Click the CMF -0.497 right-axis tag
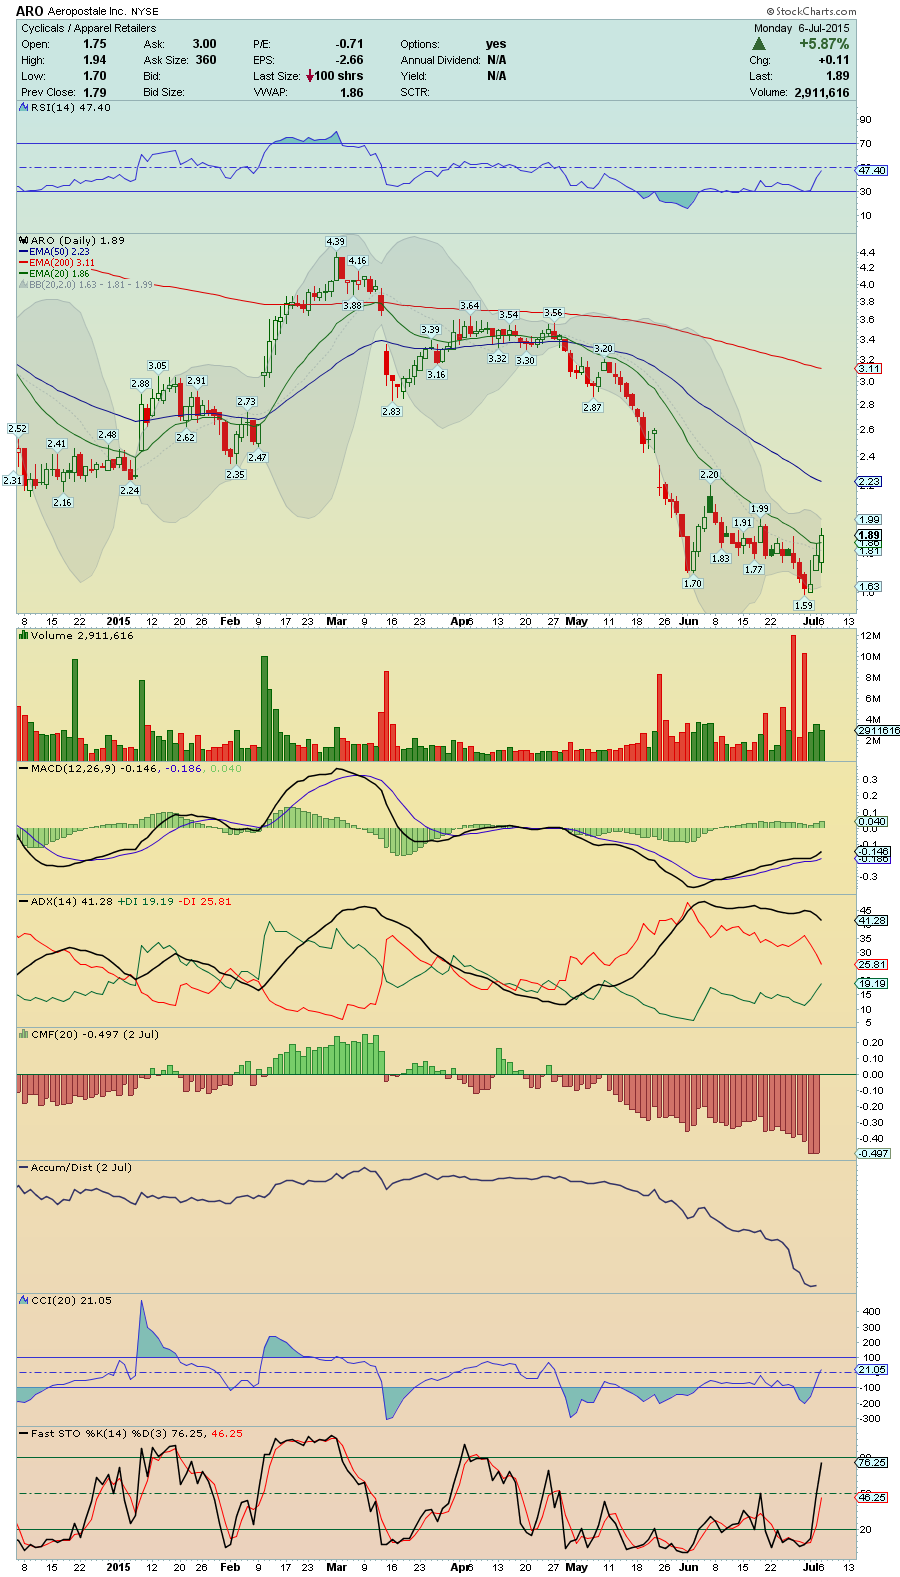The height and width of the screenshot is (1577, 900). (874, 1153)
